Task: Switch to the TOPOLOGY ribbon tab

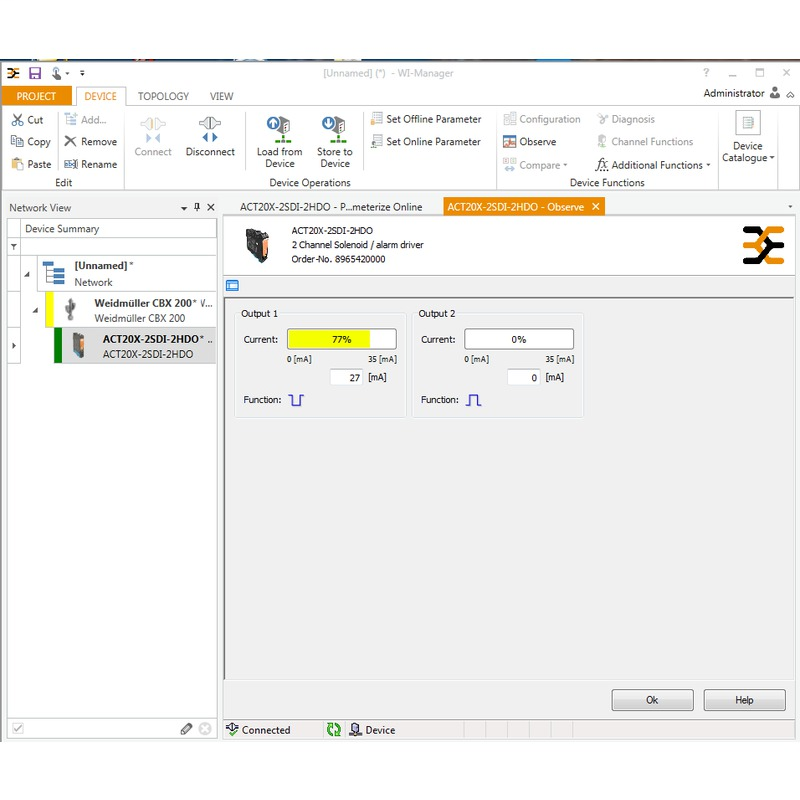Action: coord(163,96)
